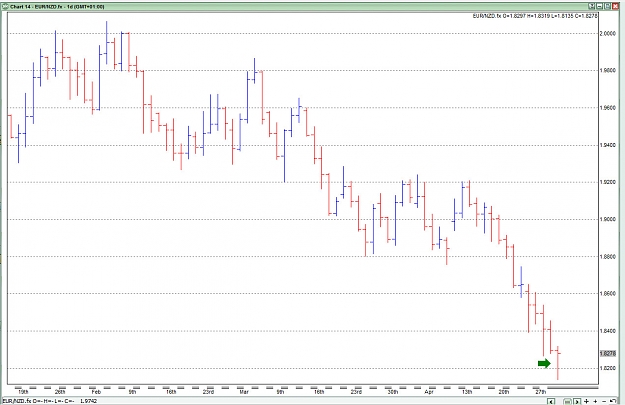
Task: Click the 'Chart 14 - EUR/NZD.fx' title text
Action: click(x=36, y=7)
